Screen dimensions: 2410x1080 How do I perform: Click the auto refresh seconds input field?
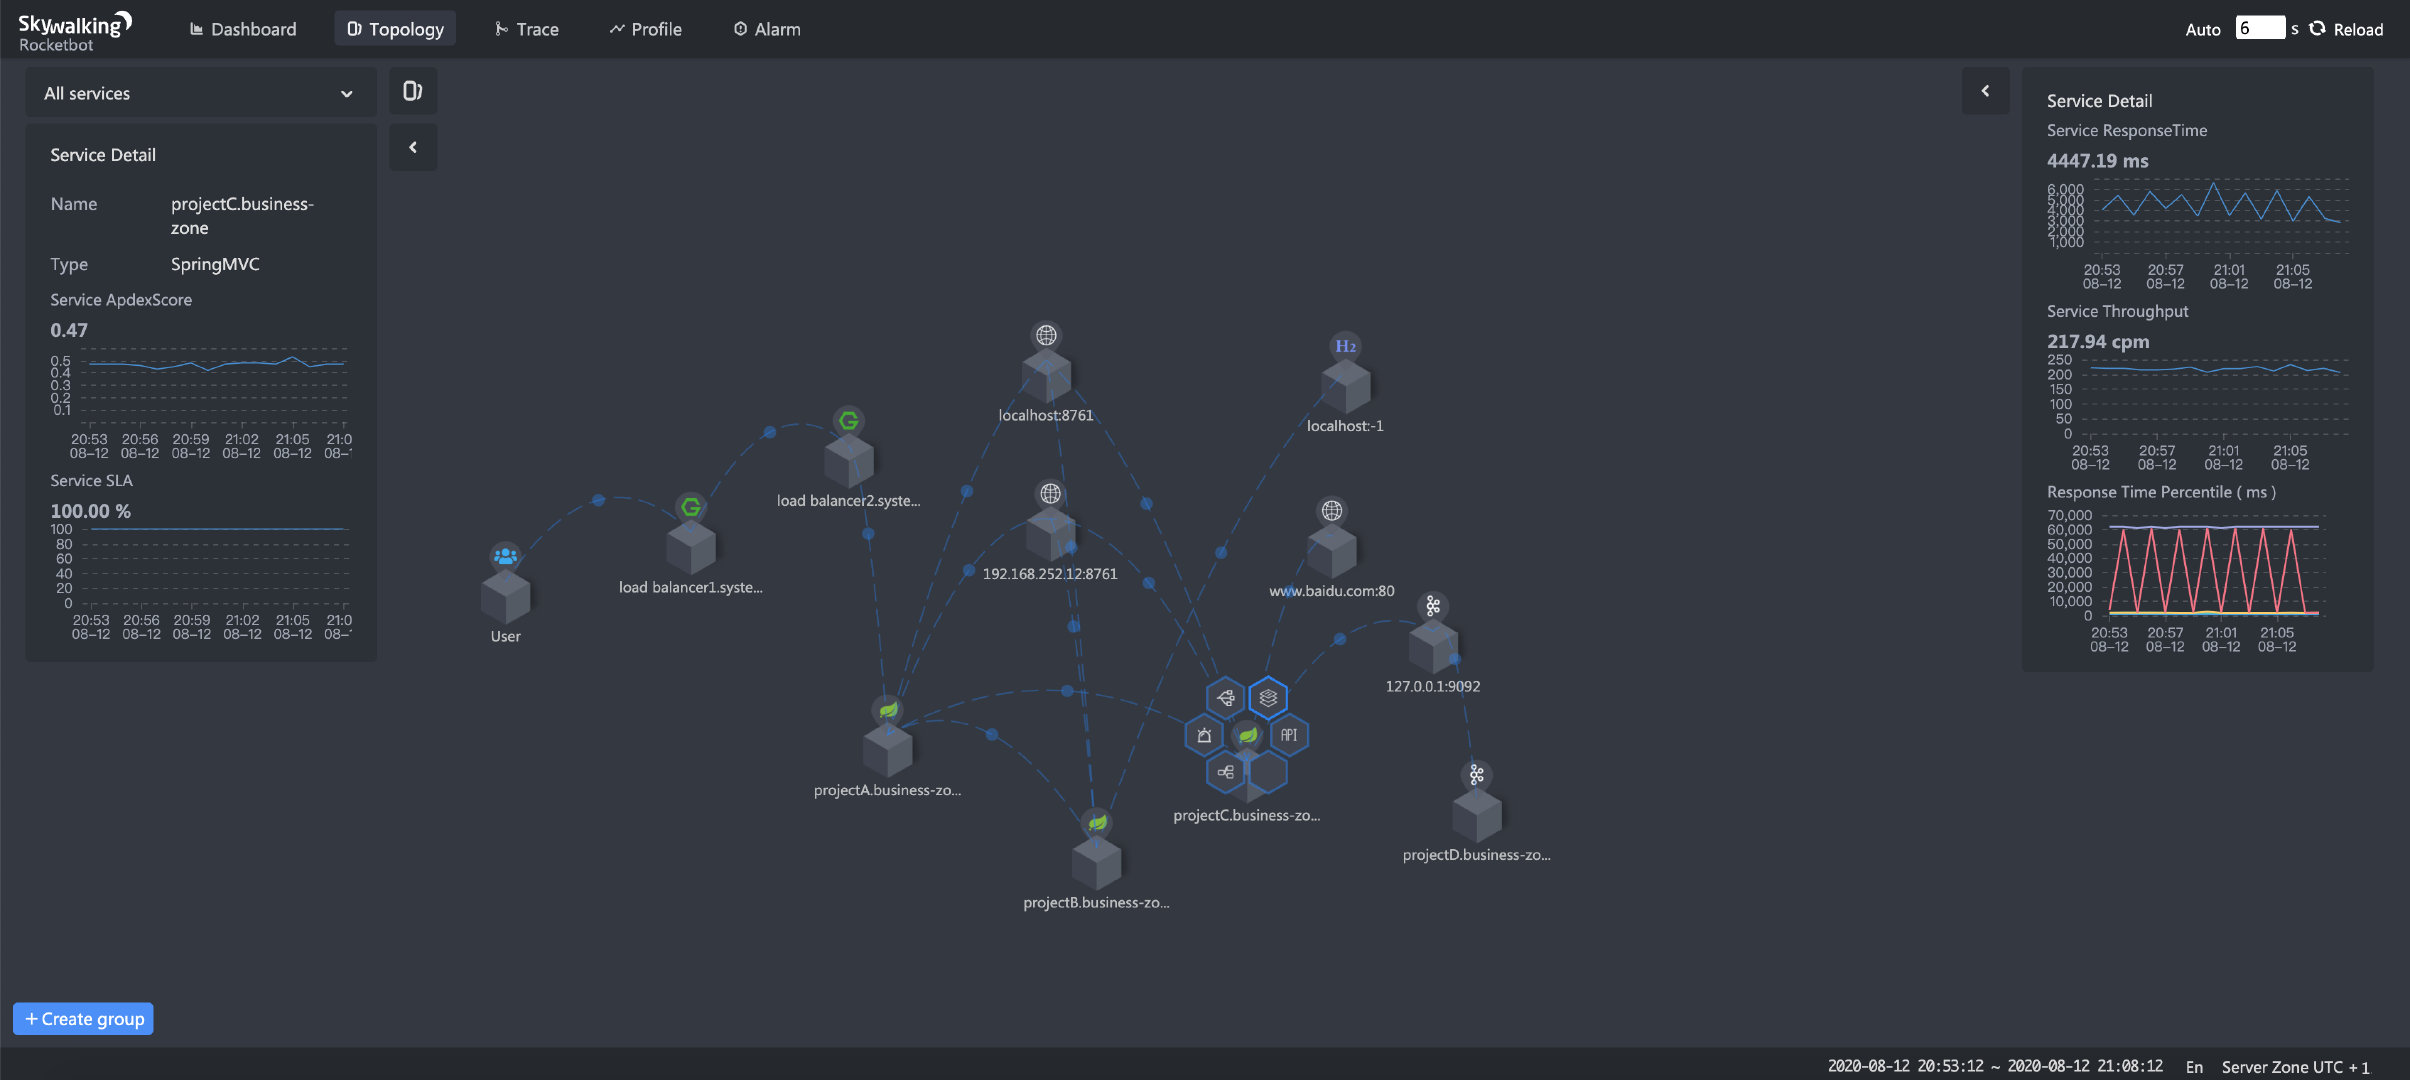(2260, 28)
